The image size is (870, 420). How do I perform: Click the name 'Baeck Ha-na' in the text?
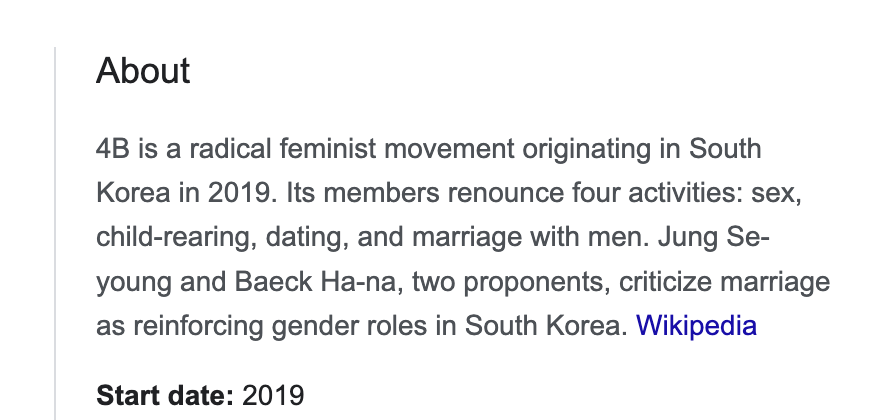316,281
